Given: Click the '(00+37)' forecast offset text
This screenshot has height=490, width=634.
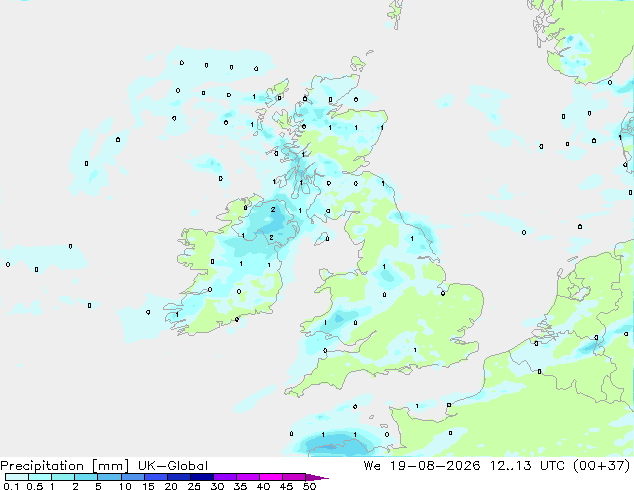Looking at the screenshot, I should (x=602, y=466).
